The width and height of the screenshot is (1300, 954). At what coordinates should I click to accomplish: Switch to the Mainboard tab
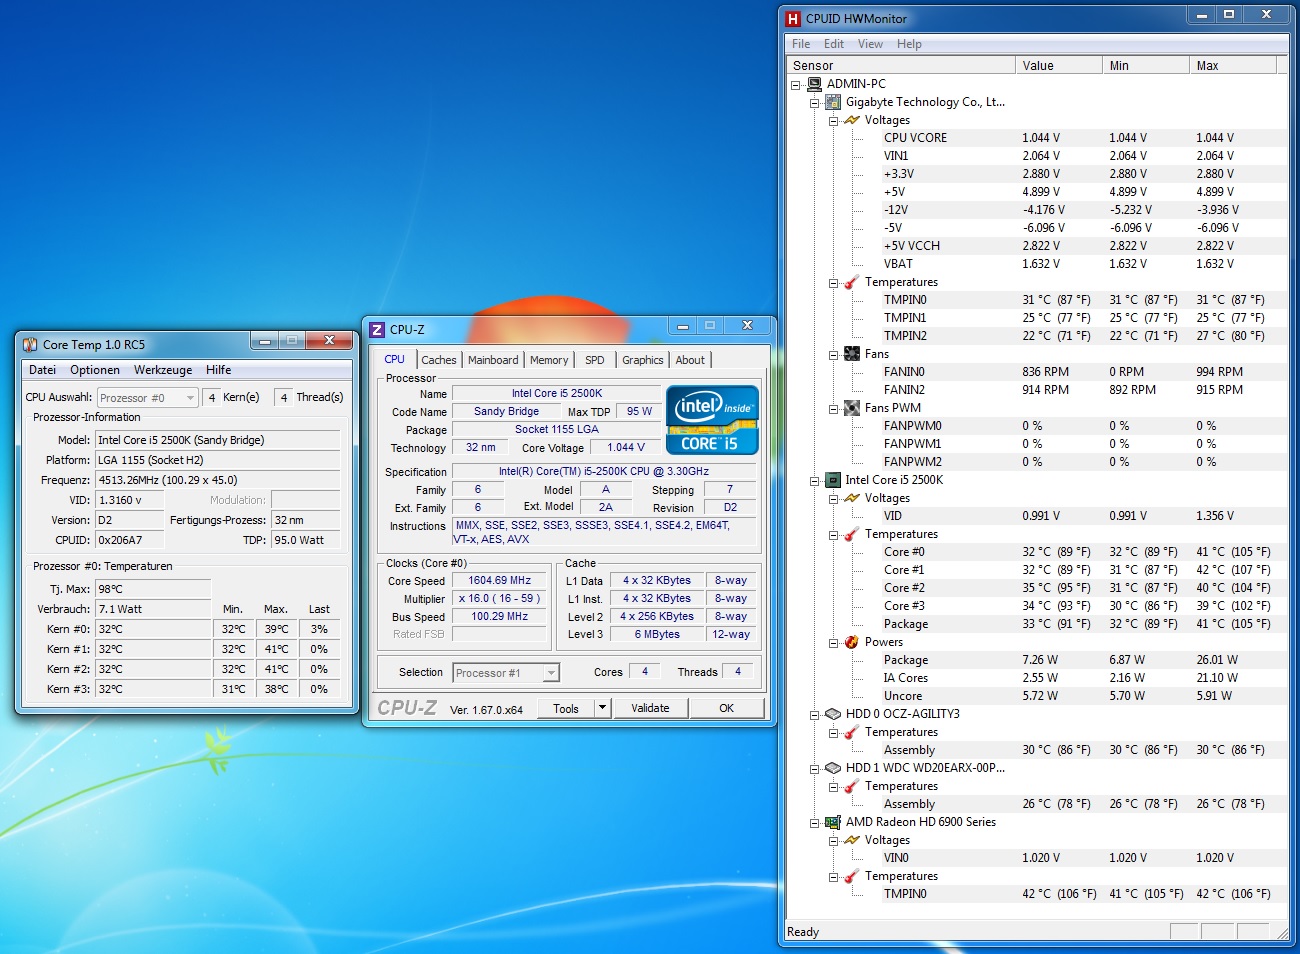click(493, 360)
